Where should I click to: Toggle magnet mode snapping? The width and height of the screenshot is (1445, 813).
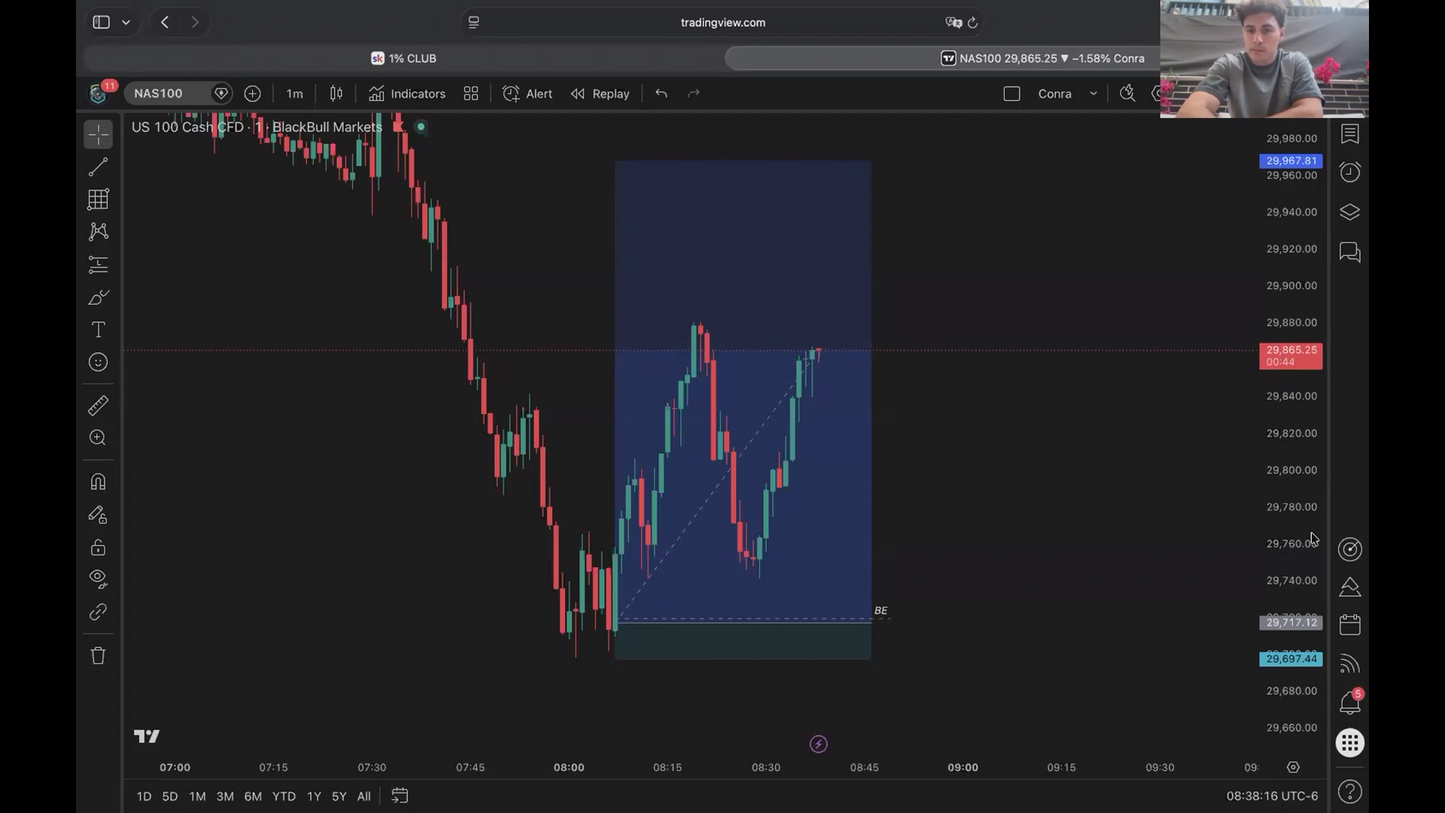(x=98, y=481)
